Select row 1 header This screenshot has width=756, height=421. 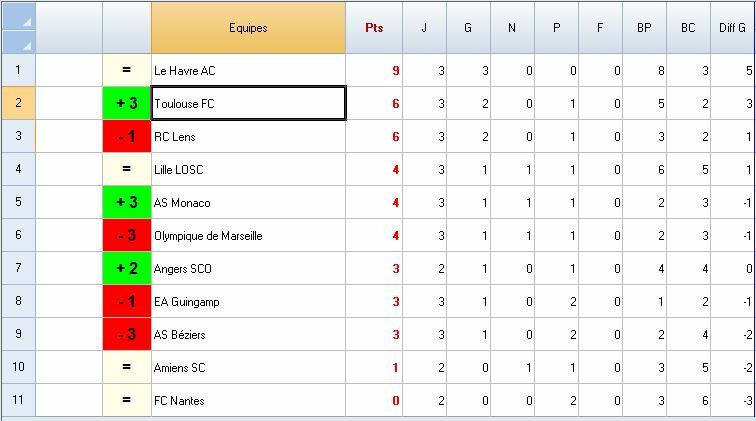pos(18,71)
